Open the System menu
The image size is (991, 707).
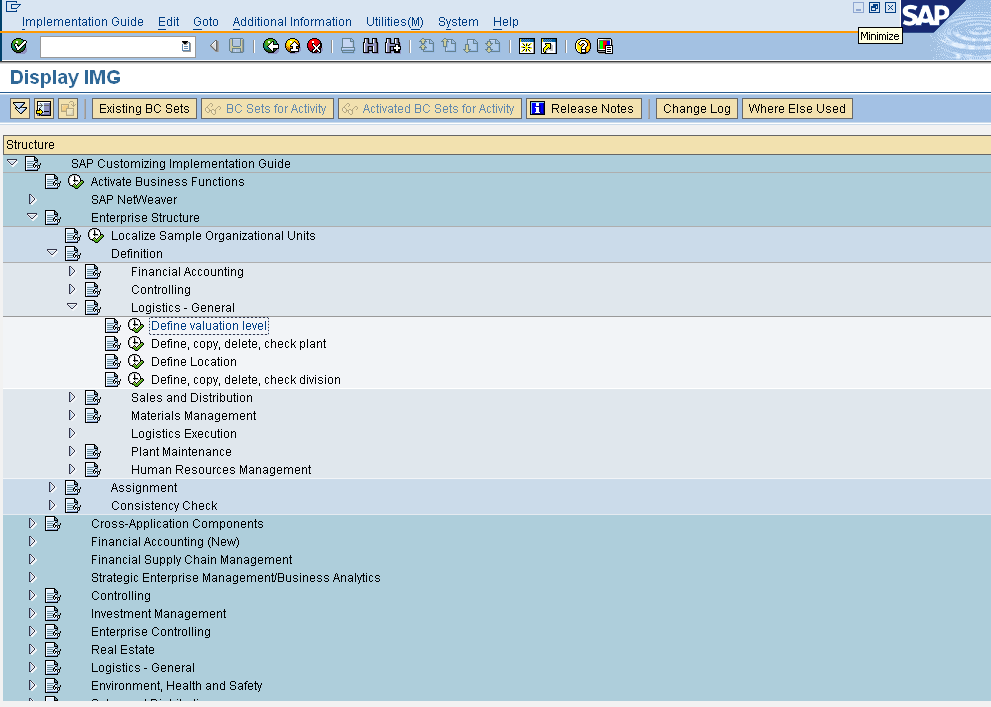(x=458, y=21)
